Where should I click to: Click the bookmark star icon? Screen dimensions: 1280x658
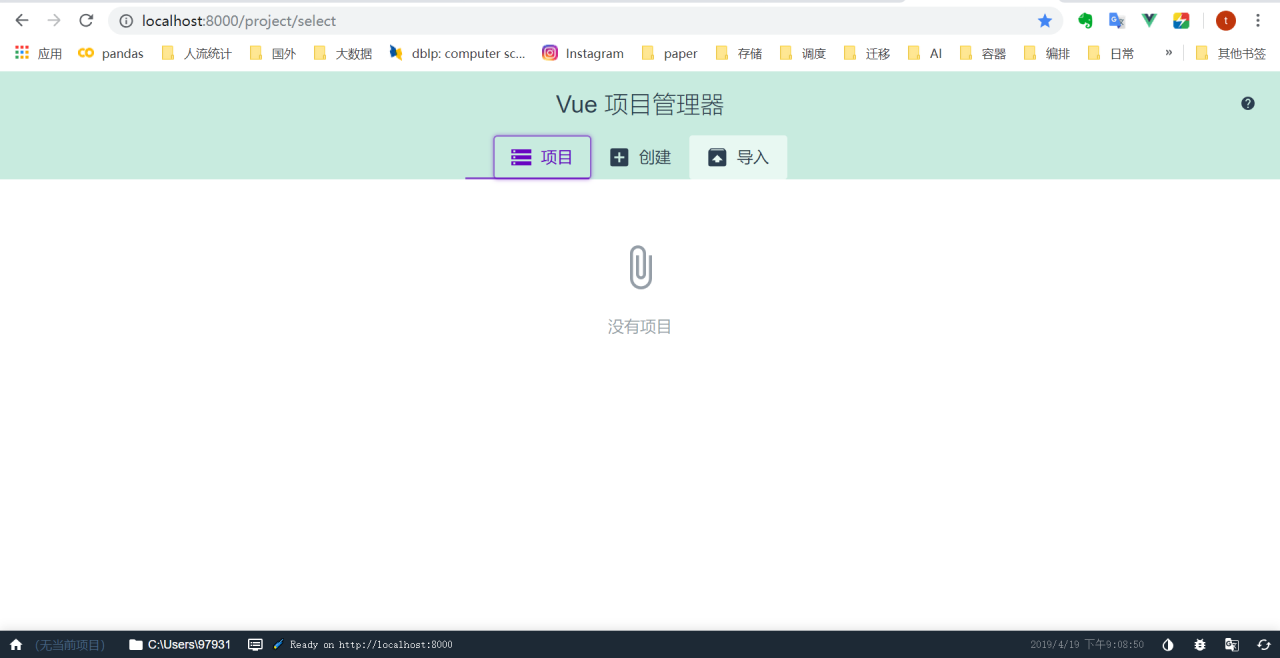[1045, 20]
